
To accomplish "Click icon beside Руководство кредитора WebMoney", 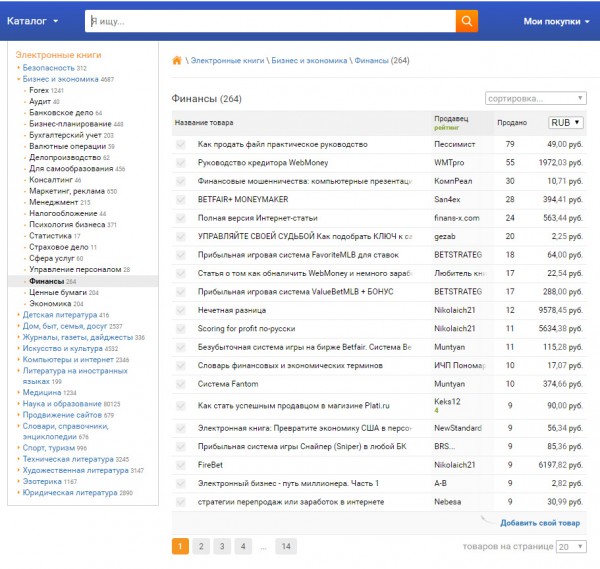I will click(x=181, y=162).
